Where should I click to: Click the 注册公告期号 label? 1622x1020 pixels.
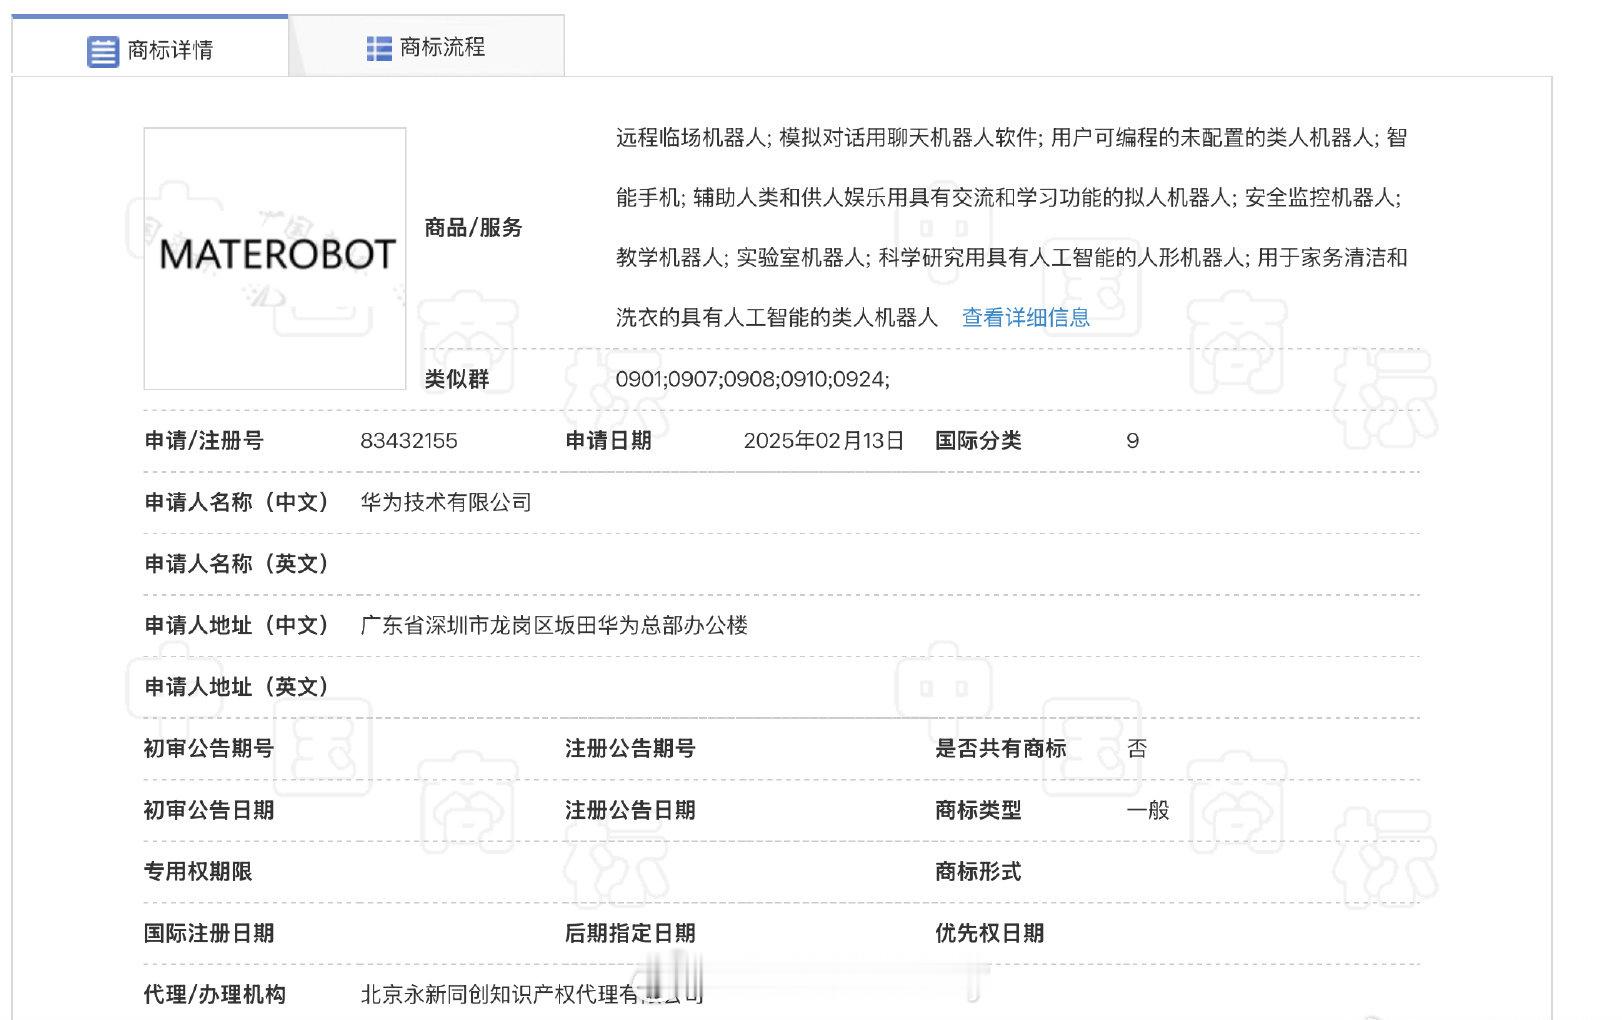[630, 749]
